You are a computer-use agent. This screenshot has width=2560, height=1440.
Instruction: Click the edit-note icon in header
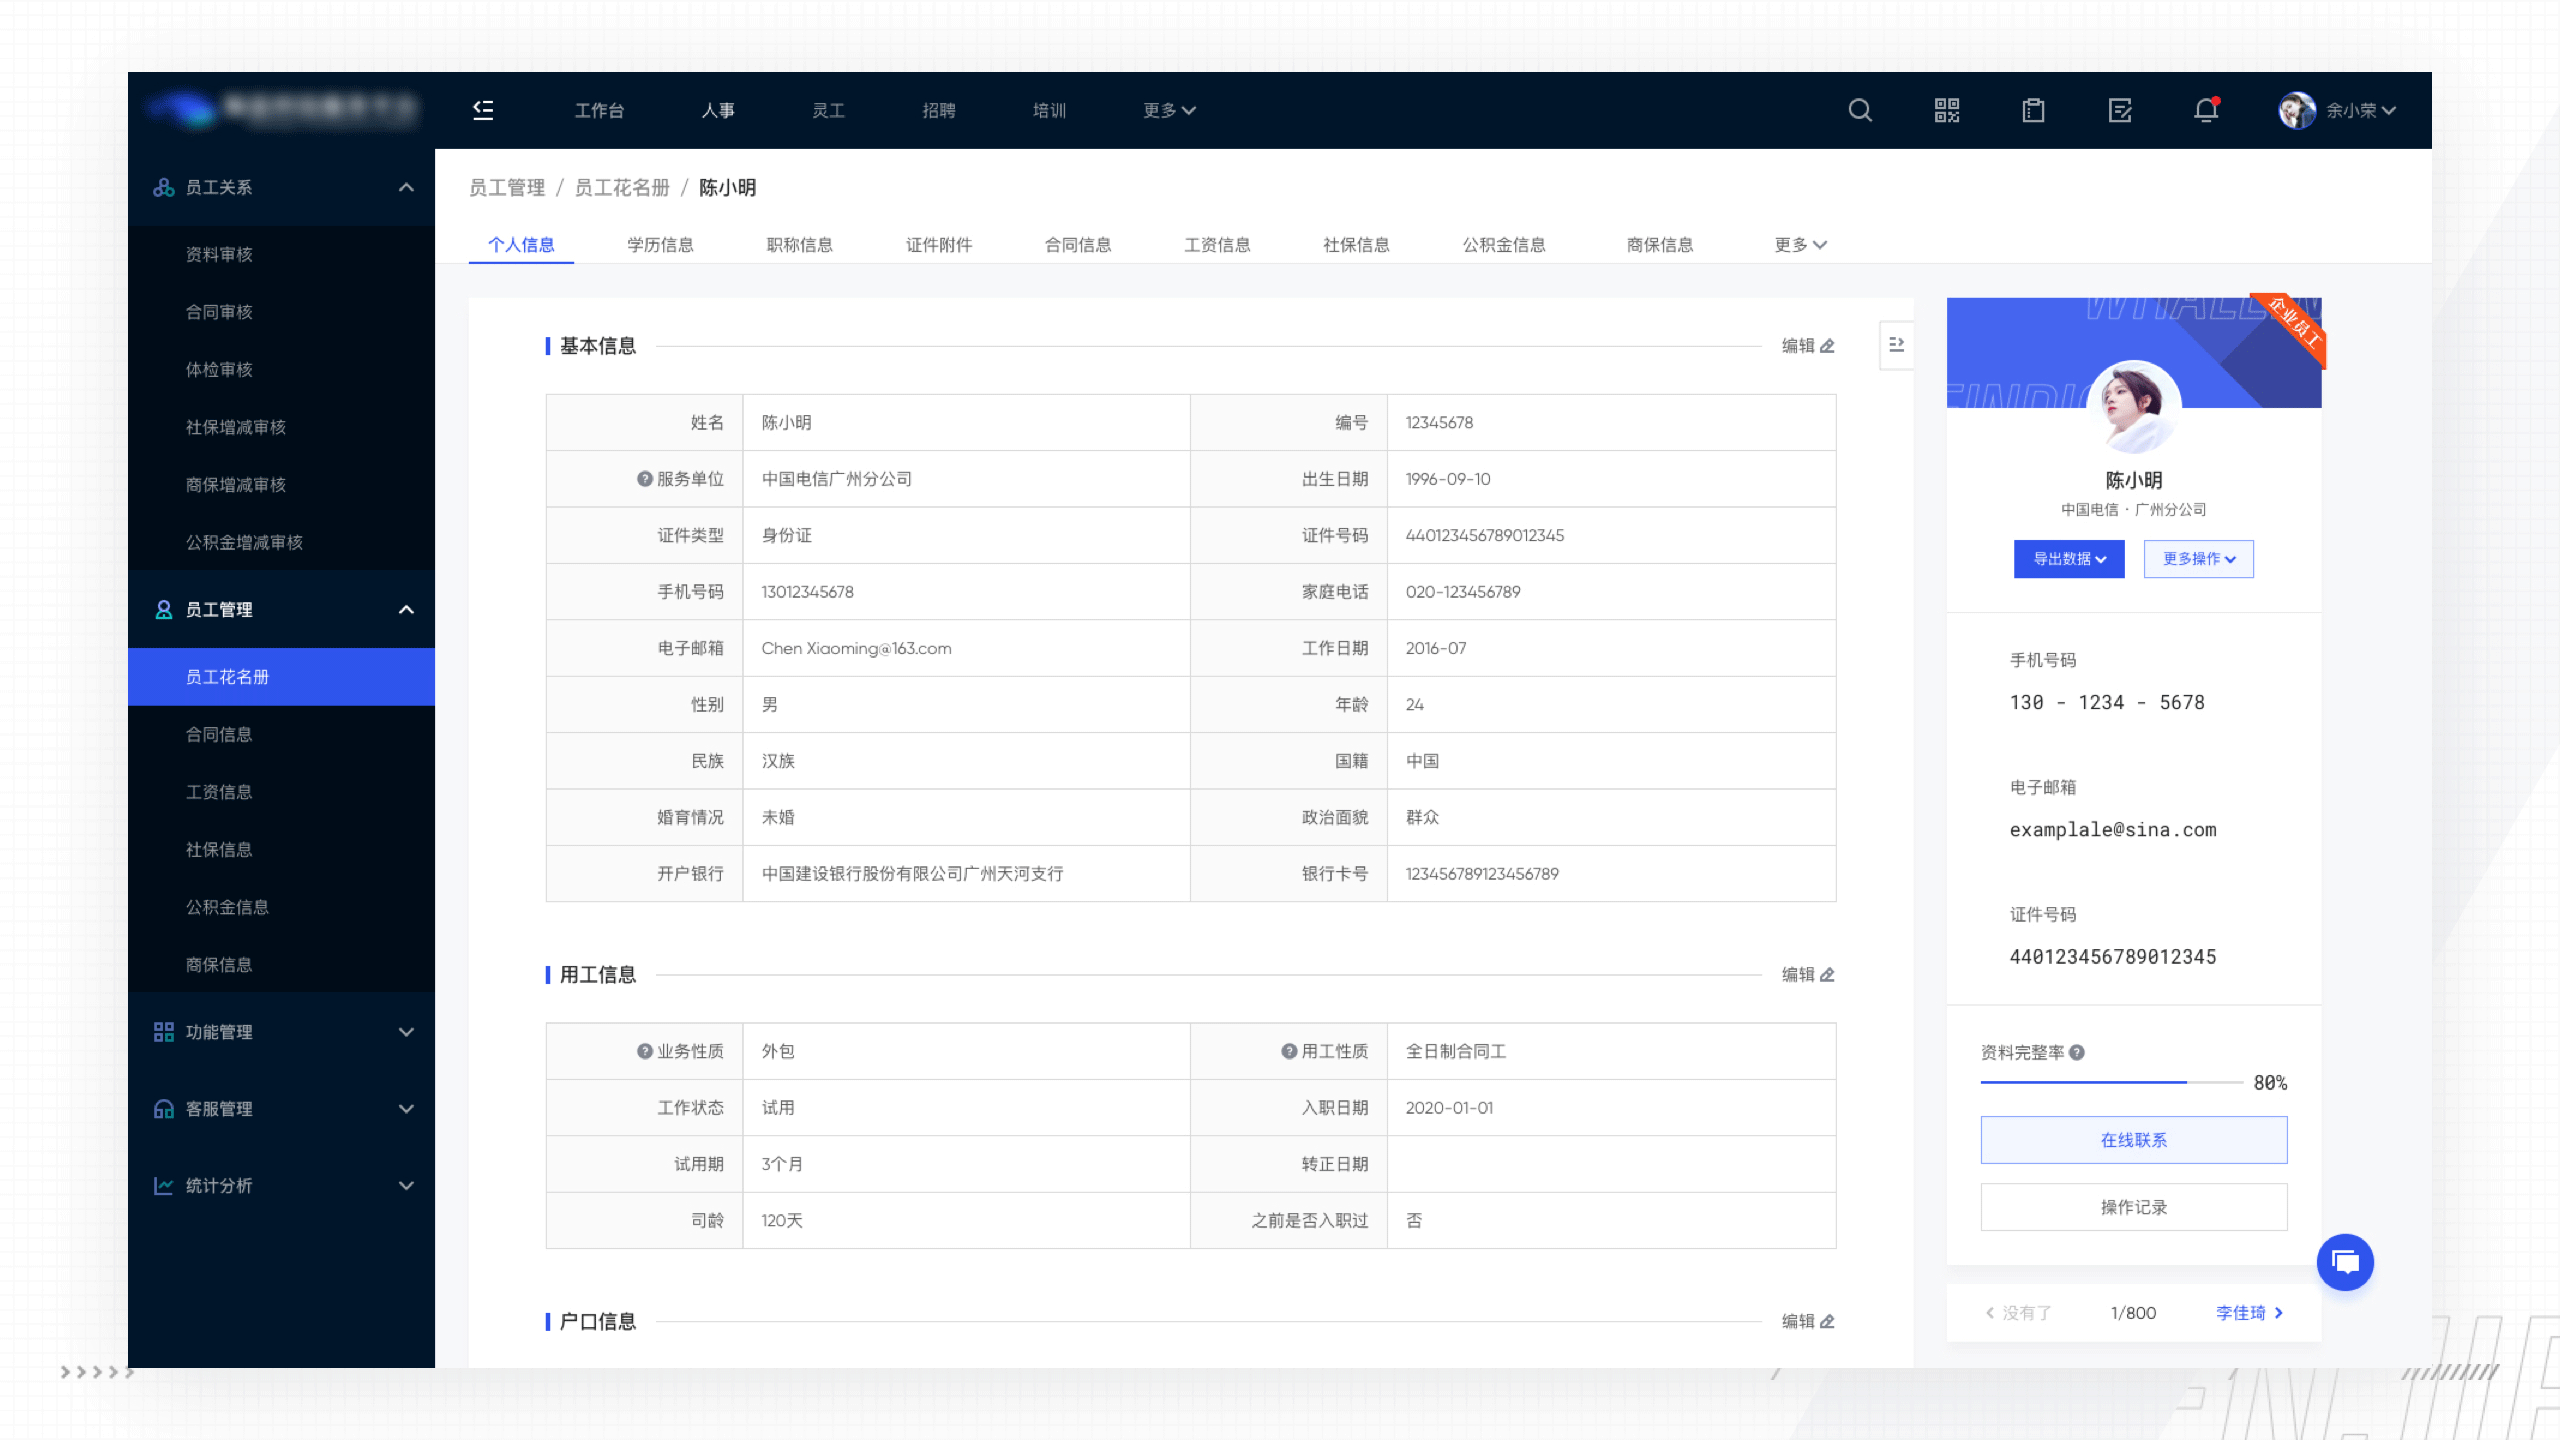(x=2120, y=110)
